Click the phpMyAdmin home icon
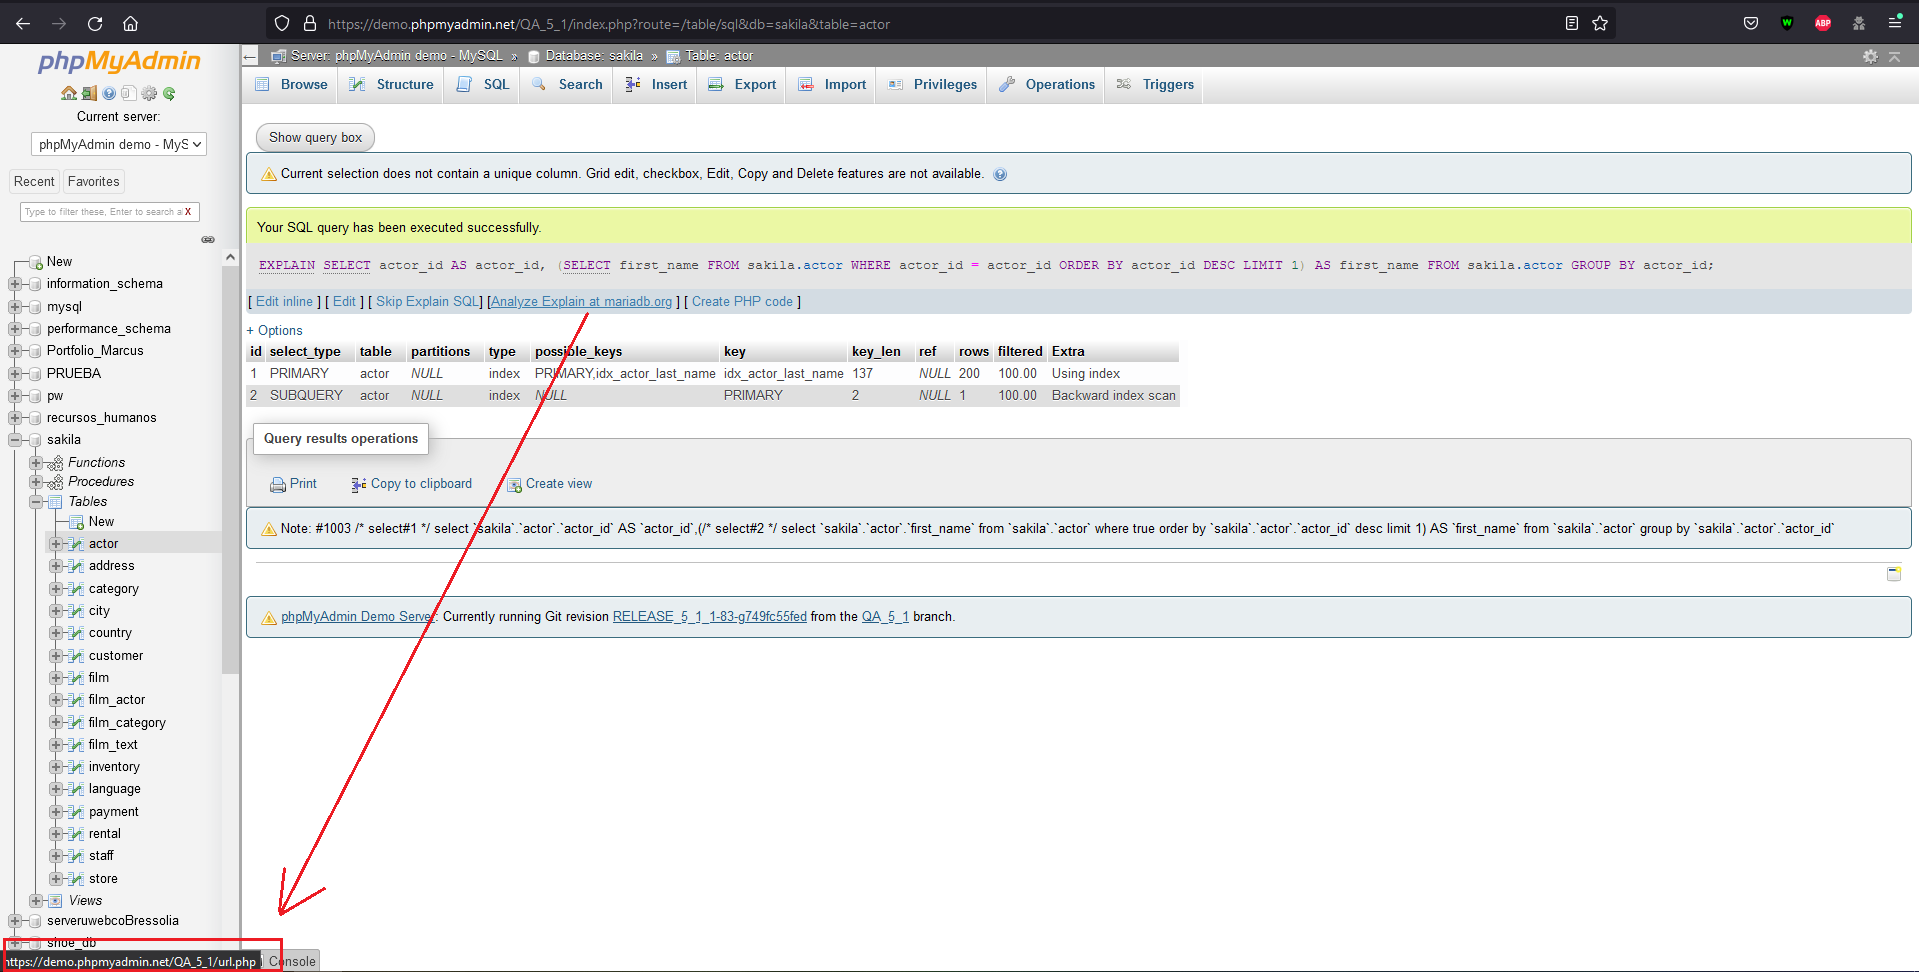 (x=69, y=93)
